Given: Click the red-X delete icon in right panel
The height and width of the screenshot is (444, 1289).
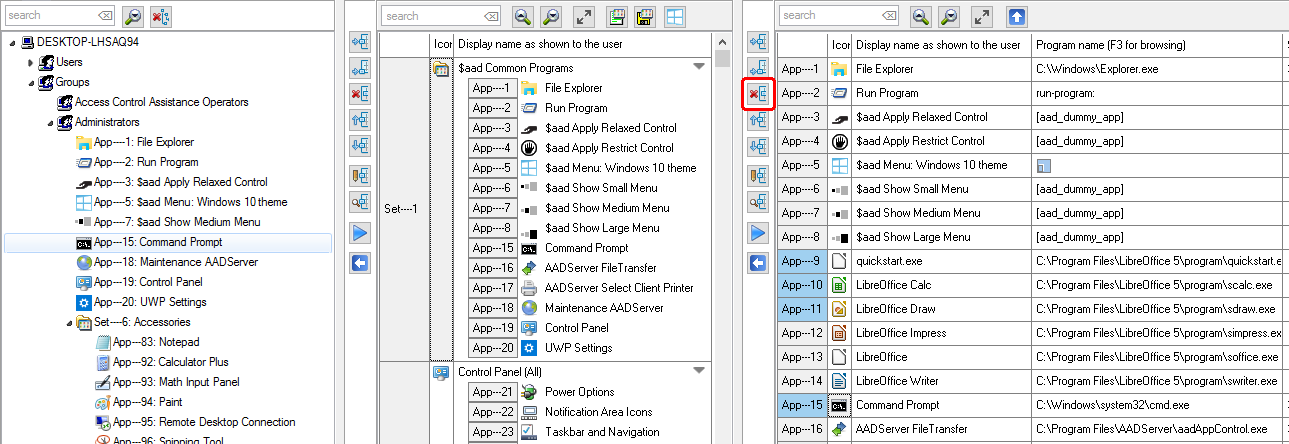Looking at the screenshot, I should point(759,93).
